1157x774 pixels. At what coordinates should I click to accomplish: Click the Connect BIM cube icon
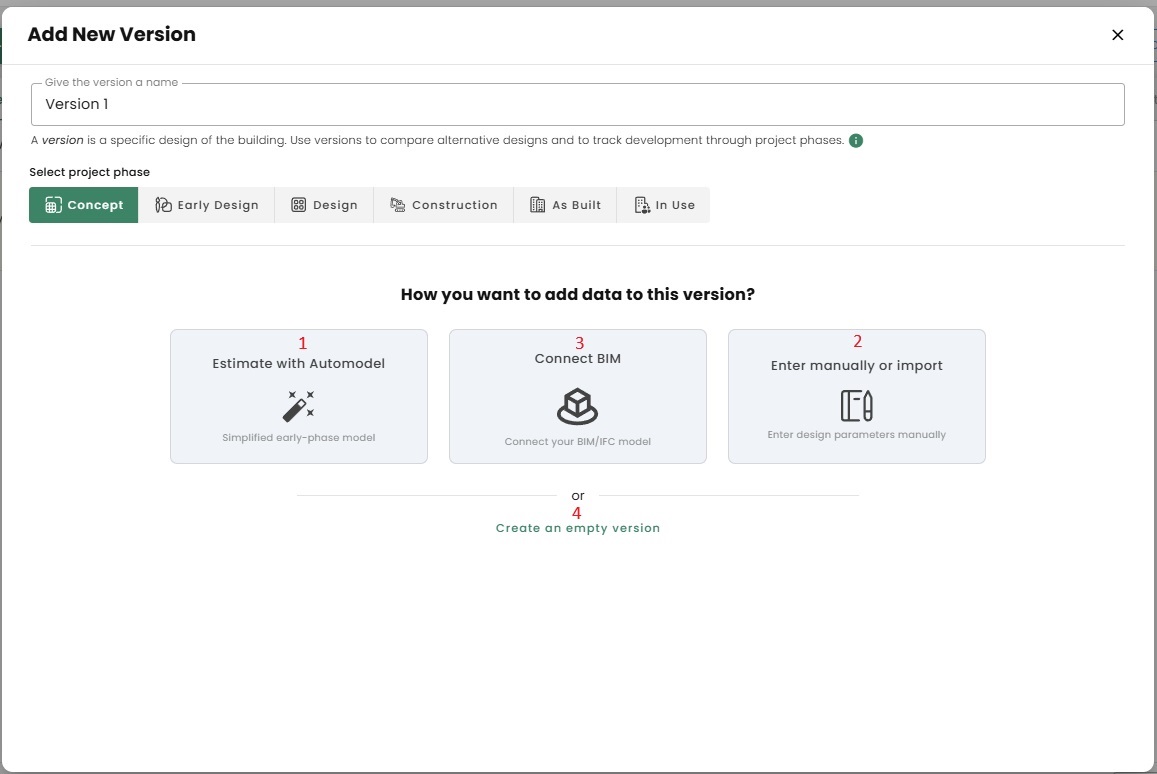click(x=577, y=406)
